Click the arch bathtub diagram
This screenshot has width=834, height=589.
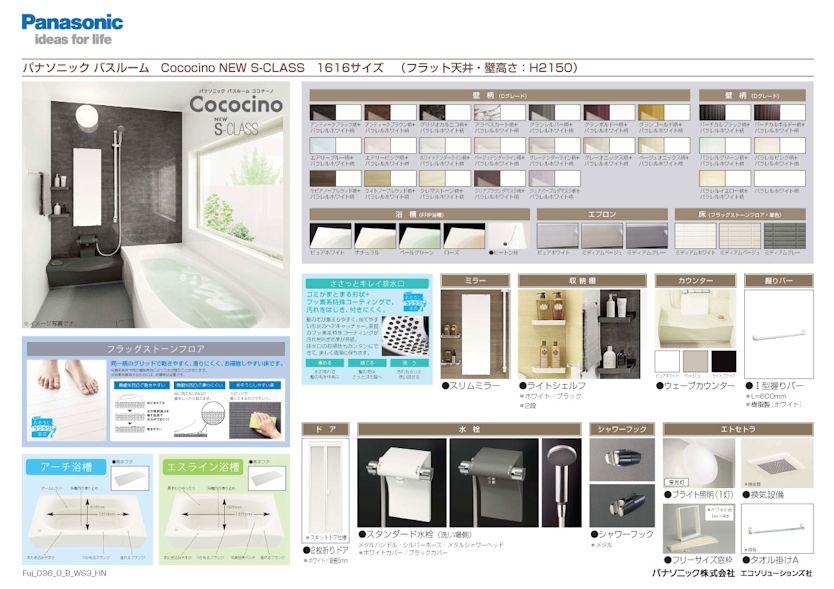(88, 521)
